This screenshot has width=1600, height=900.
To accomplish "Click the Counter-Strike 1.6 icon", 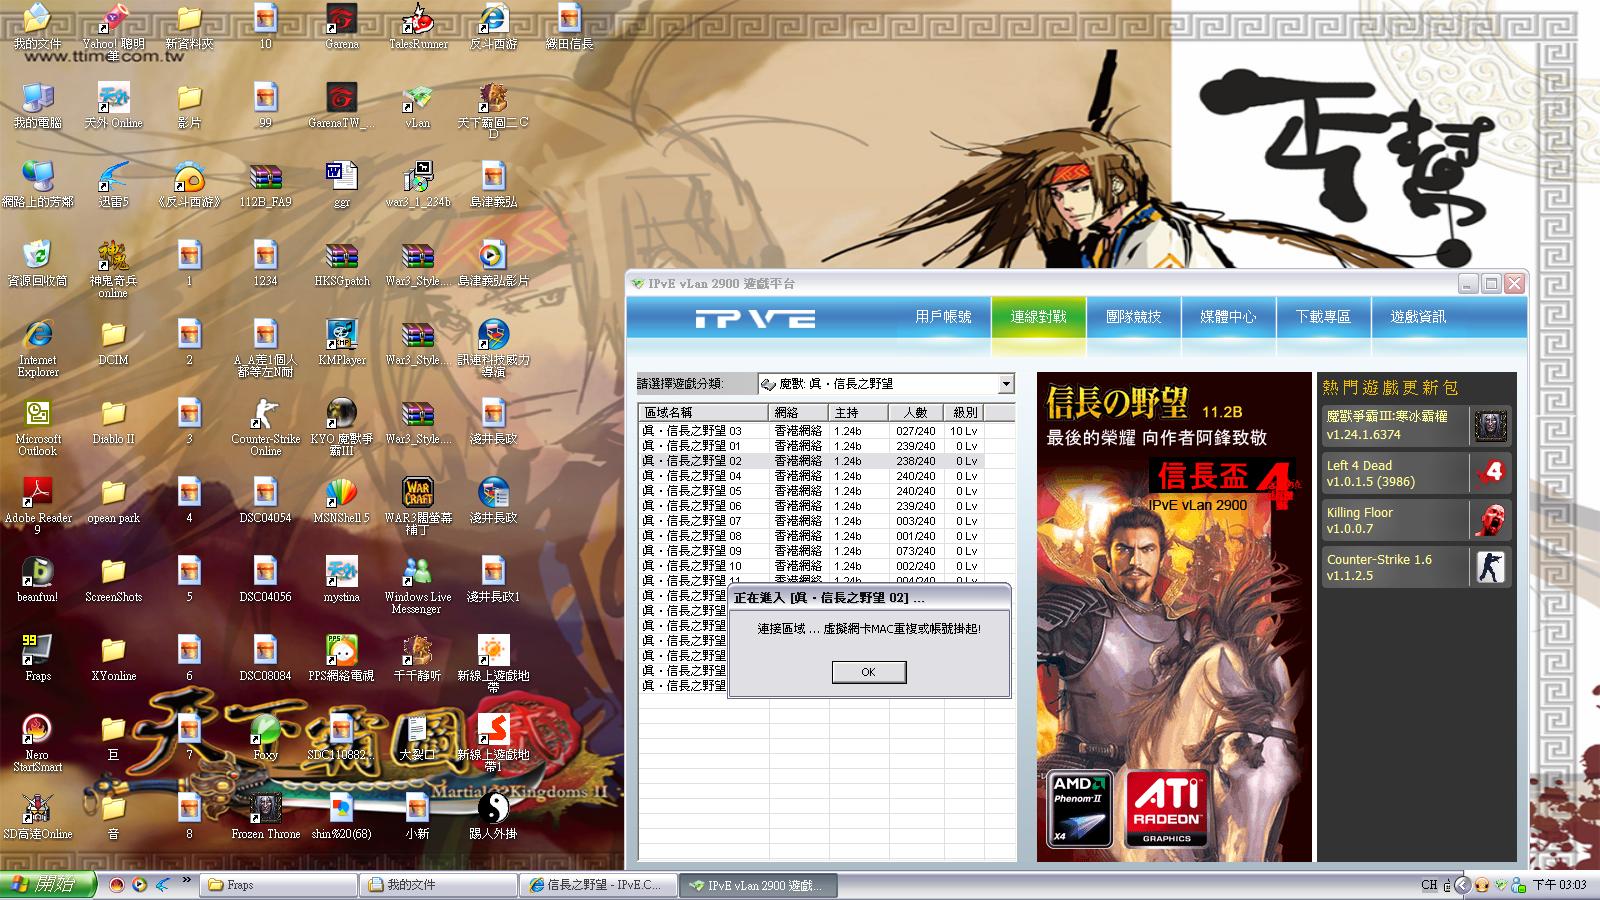I will click(x=1490, y=567).
